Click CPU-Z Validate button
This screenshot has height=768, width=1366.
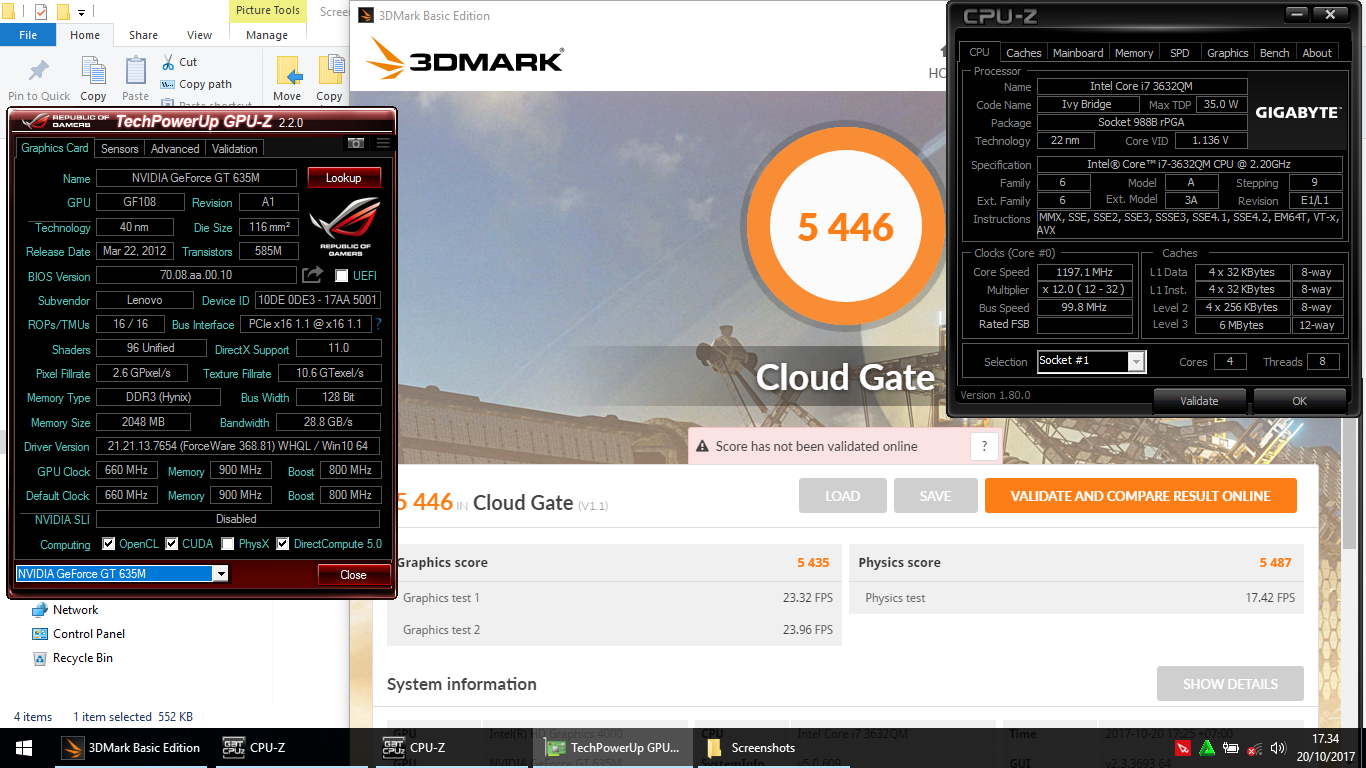point(1199,401)
